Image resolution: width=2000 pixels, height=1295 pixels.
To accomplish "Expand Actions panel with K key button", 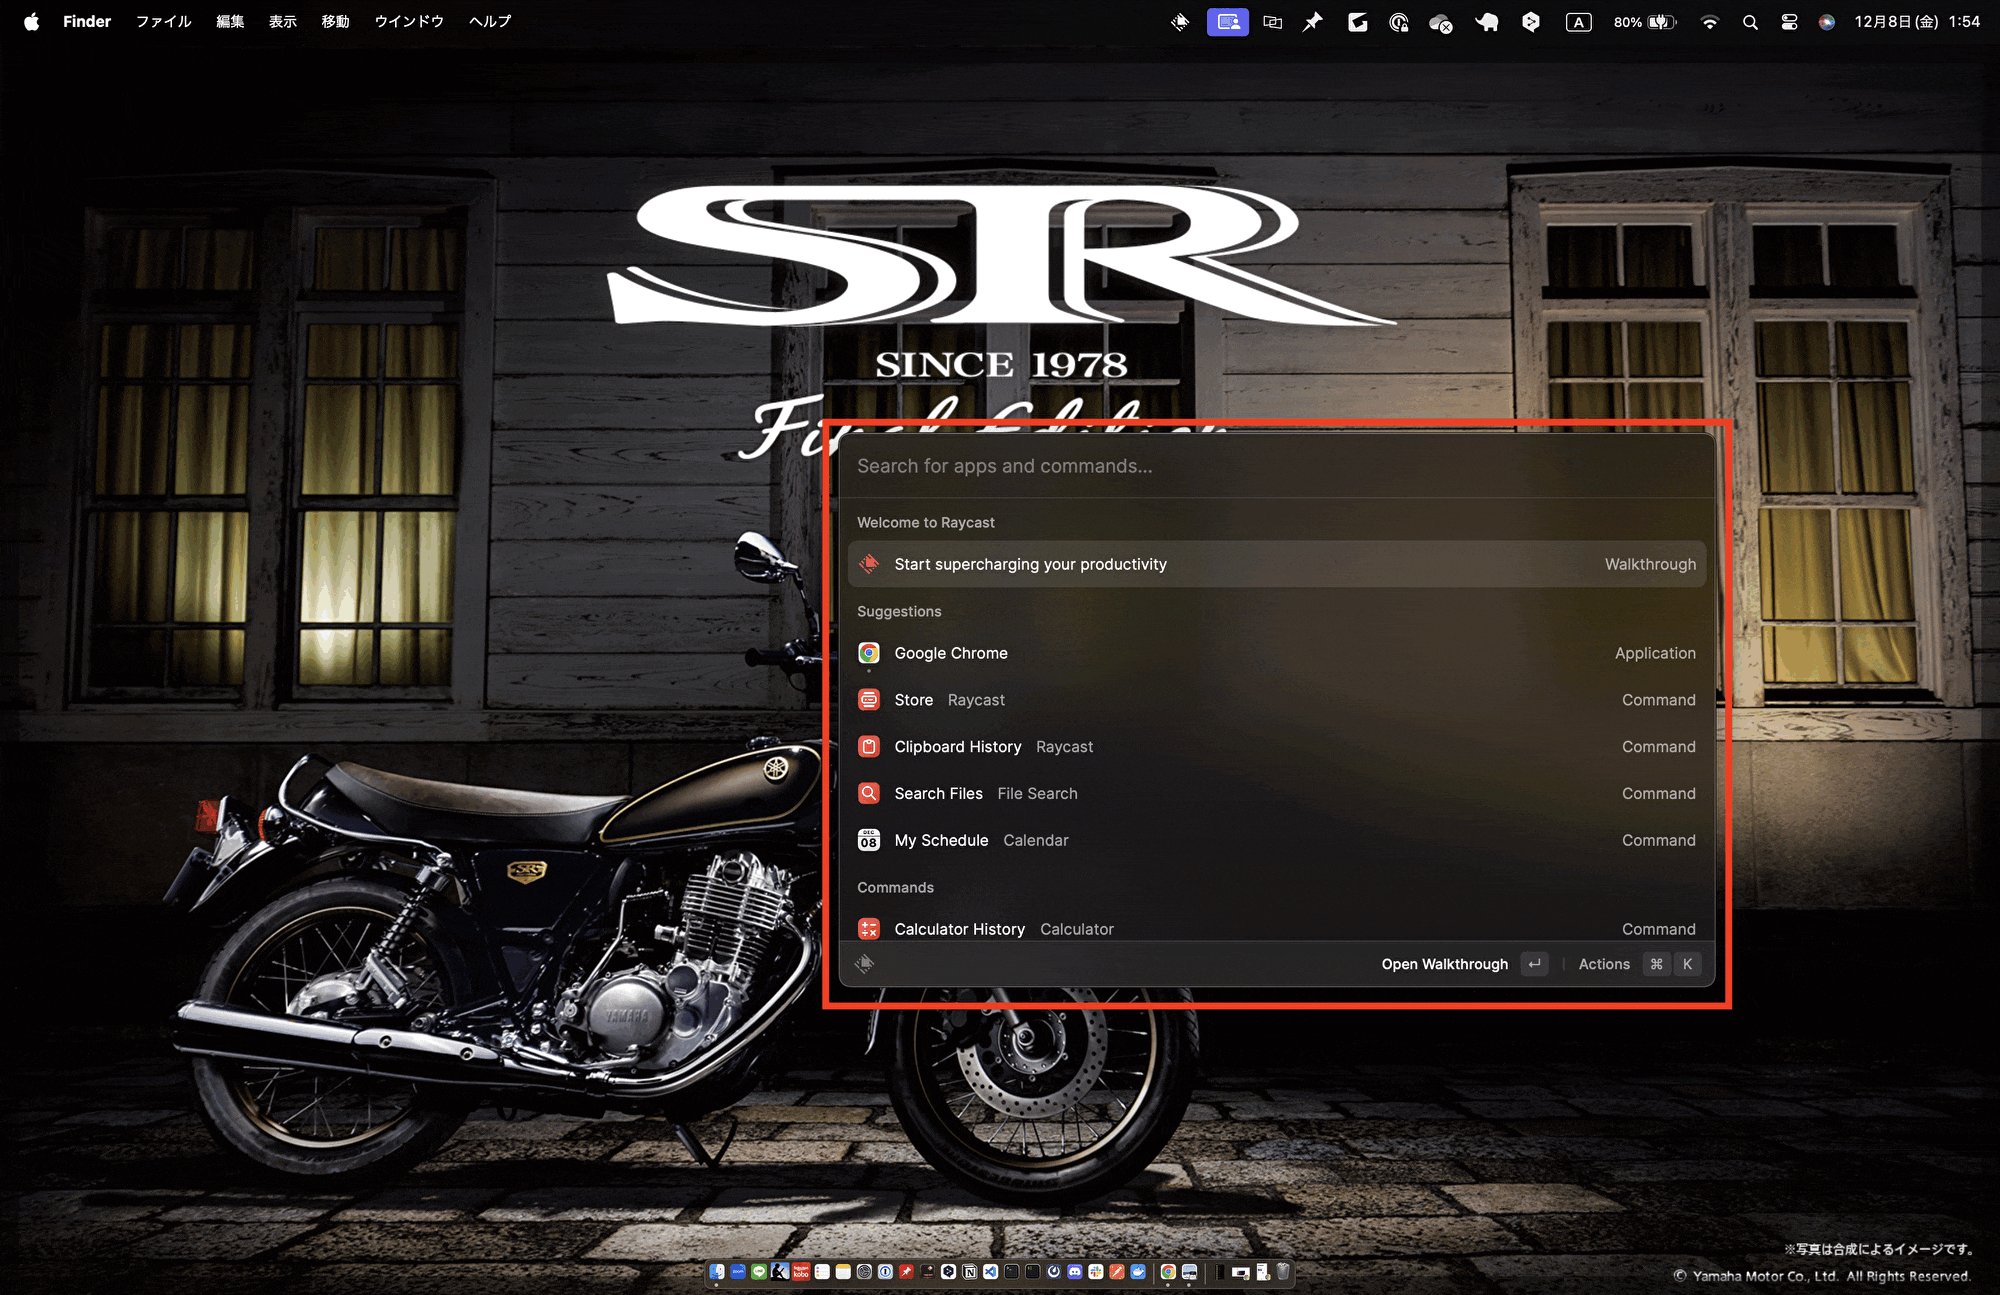I will (1687, 964).
